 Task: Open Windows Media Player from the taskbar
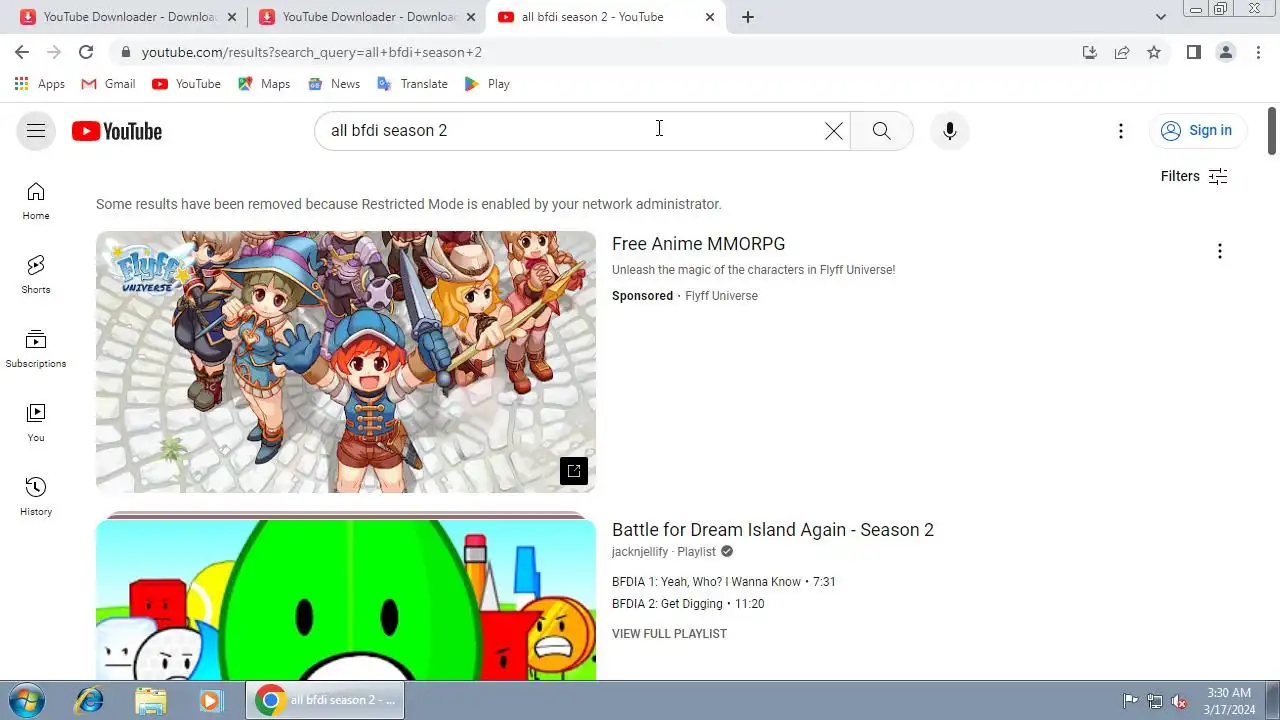coord(210,700)
